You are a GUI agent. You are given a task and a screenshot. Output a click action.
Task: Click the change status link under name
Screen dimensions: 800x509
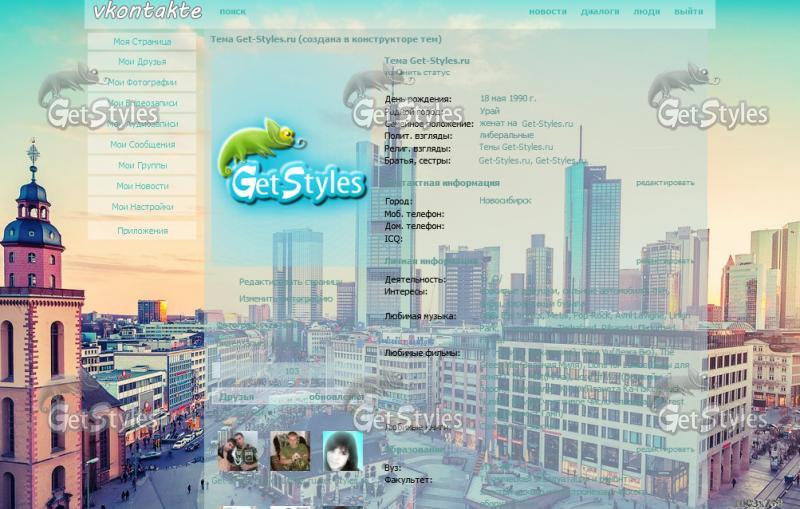417,72
